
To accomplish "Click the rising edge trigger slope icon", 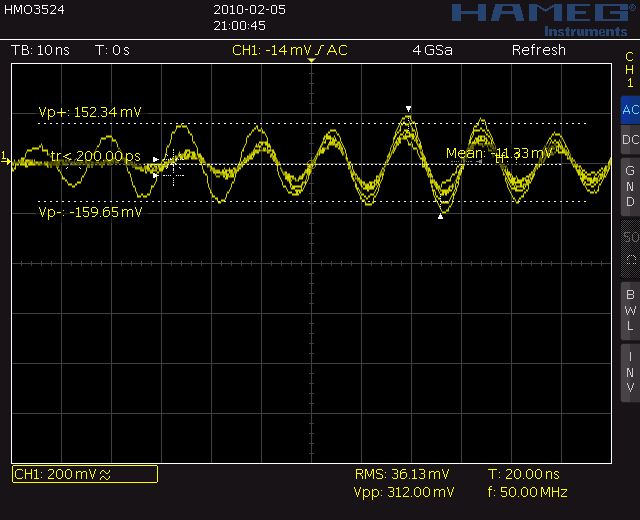I will point(319,50).
